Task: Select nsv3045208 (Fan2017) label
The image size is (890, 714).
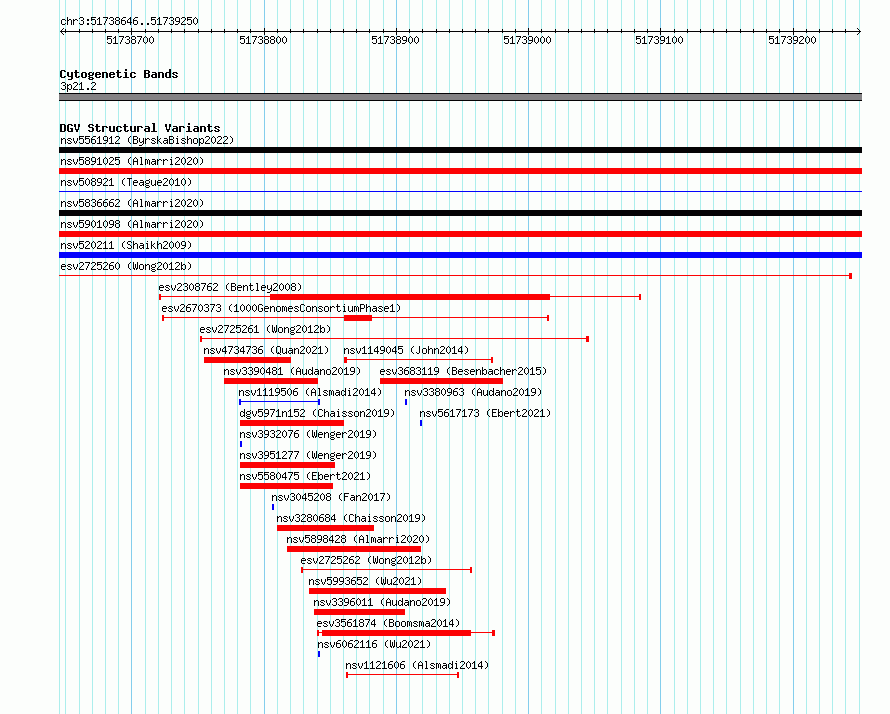Action: pos(331,497)
